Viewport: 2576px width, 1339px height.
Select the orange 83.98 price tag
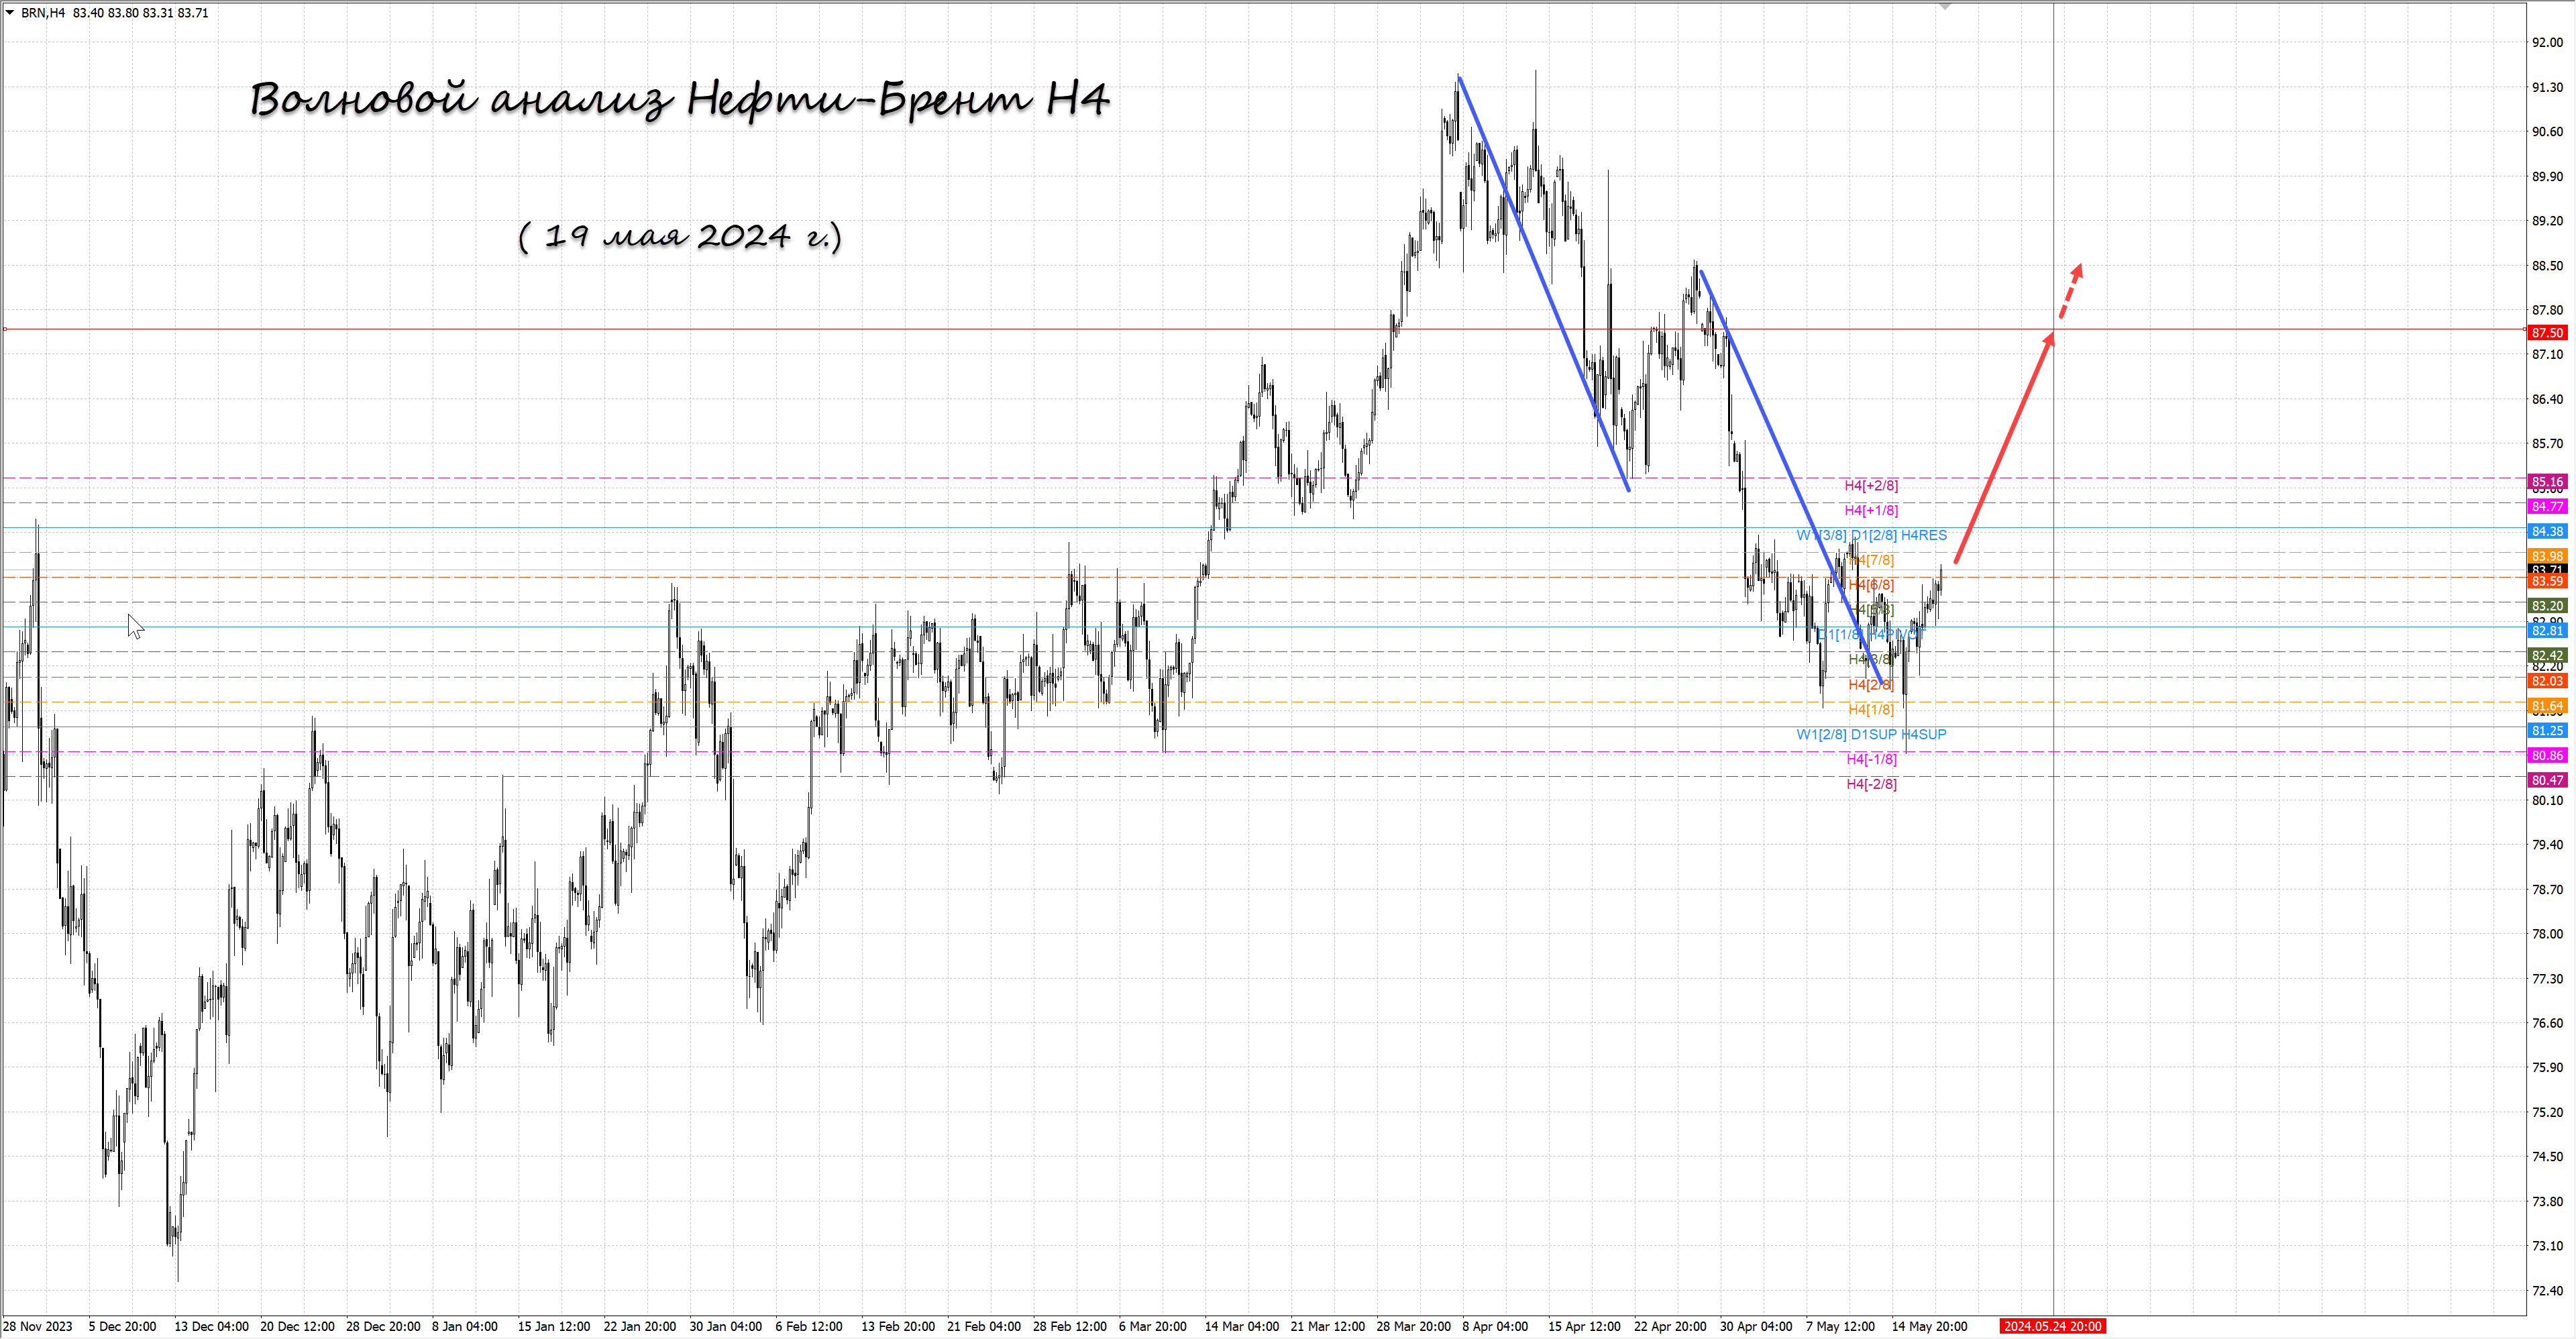click(x=2547, y=556)
